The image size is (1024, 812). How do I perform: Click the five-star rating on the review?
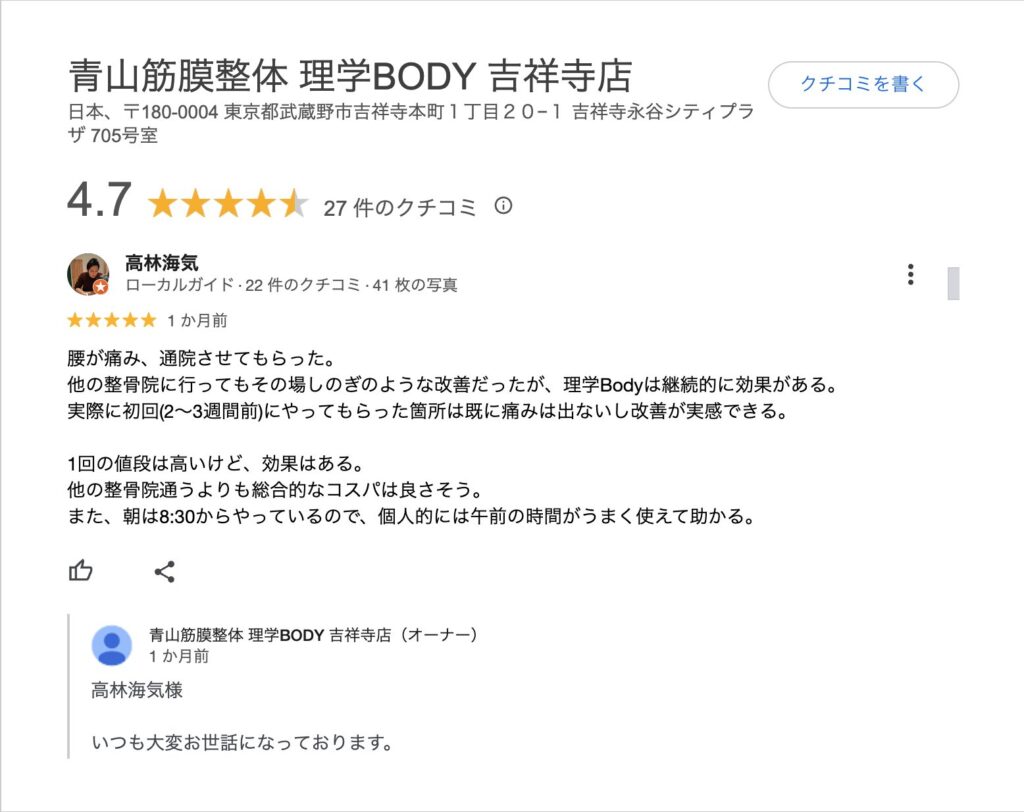112,320
